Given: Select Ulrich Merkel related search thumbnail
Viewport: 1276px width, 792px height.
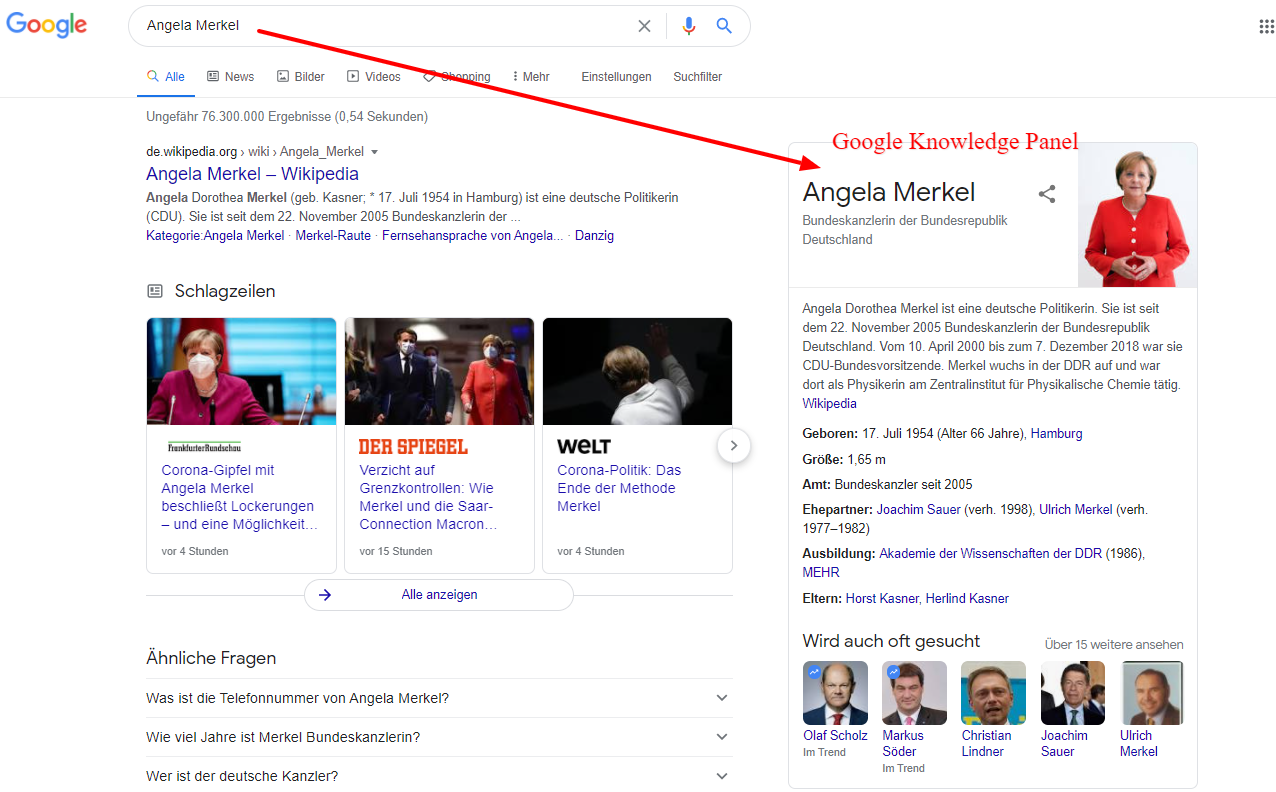Looking at the screenshot, I should click(x=1152, y=693).
